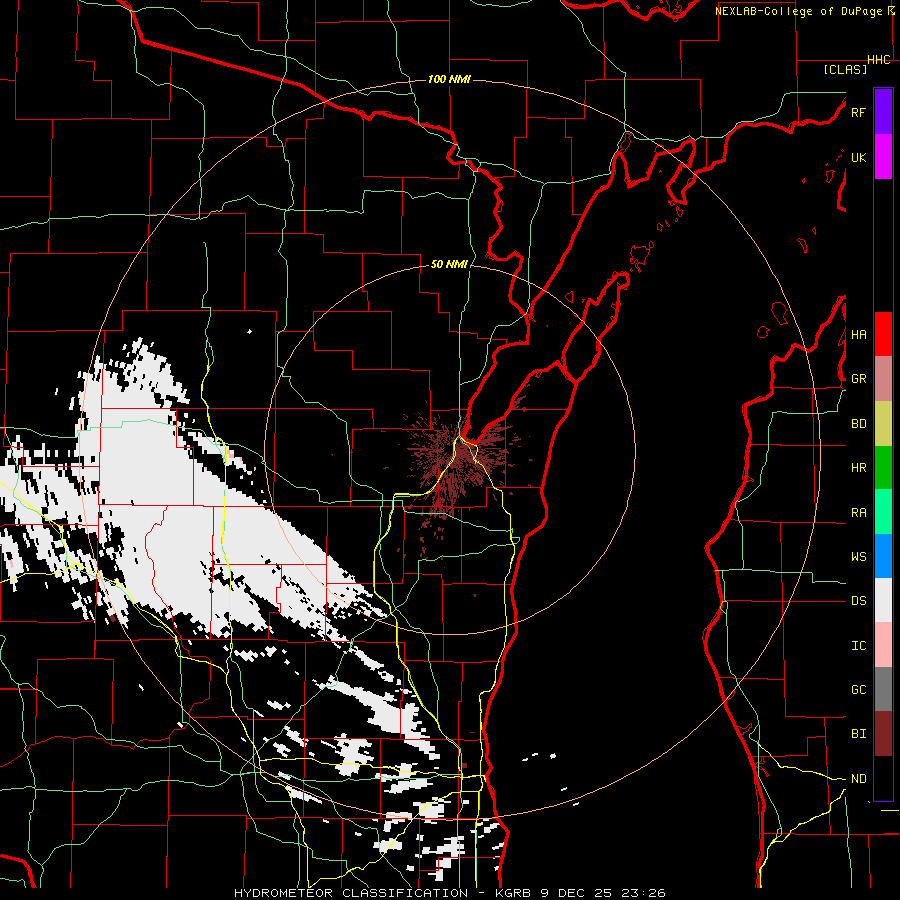Click the black ND legend swatch
900x900 pixels.
883,778
